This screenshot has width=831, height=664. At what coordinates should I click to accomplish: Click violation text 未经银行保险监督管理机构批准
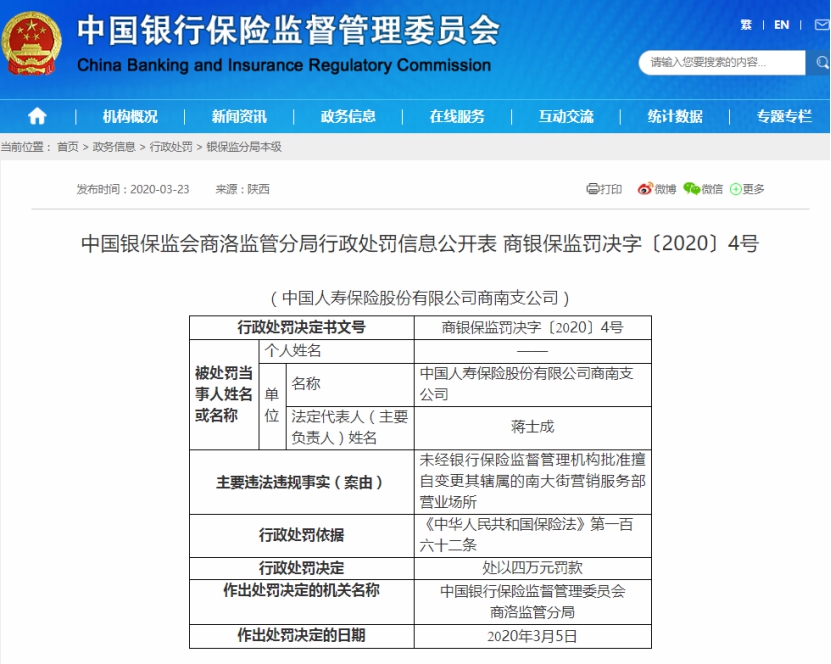533,481
